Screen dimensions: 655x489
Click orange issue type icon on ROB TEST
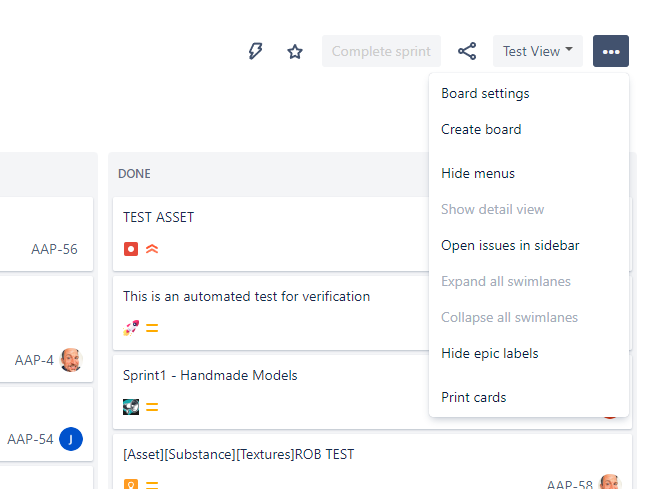(131, 484)
